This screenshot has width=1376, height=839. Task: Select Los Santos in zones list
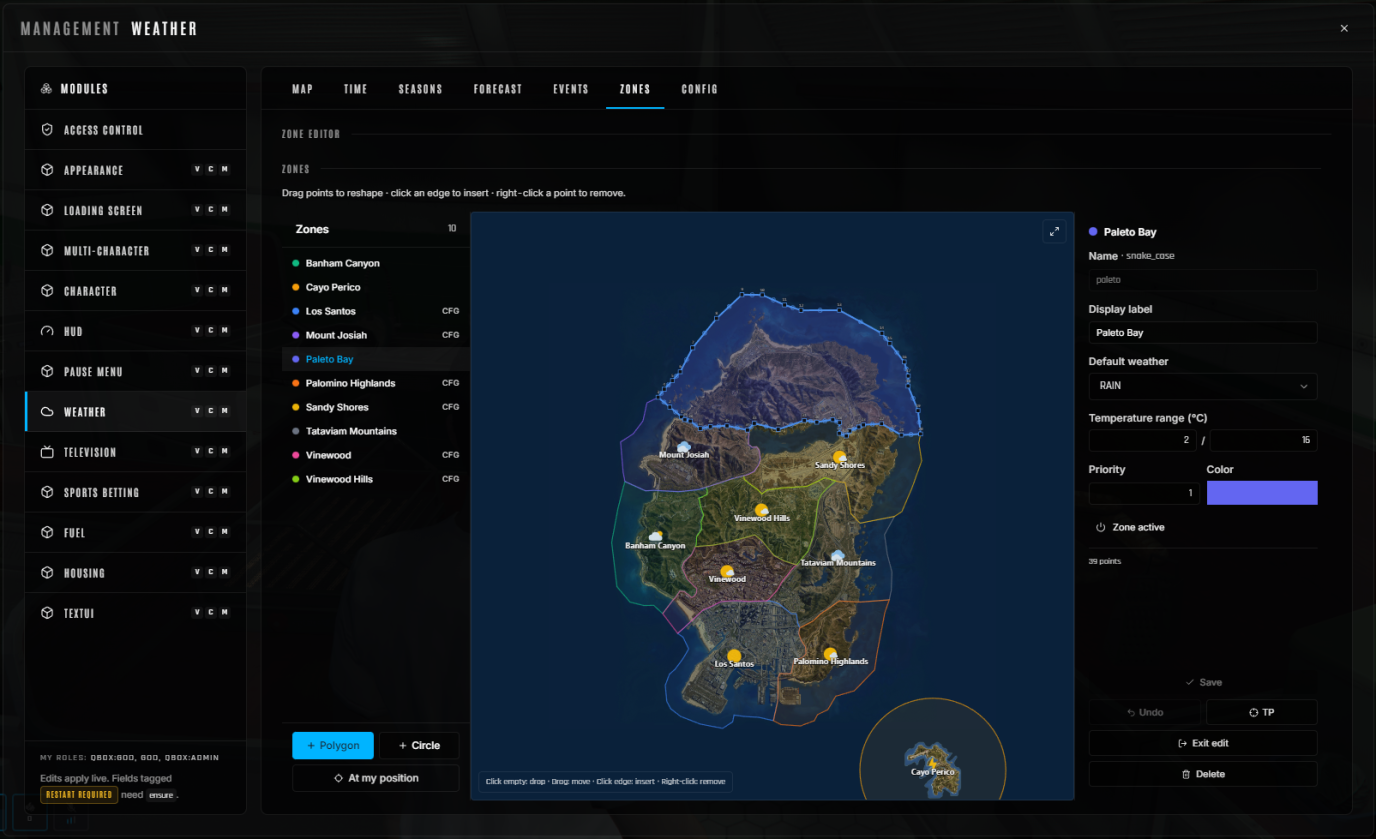point(375,311)
